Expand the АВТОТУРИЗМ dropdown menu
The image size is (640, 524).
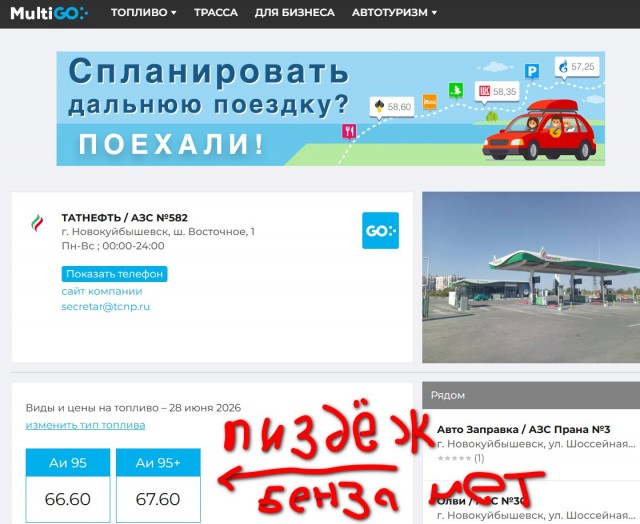(394, 13)
